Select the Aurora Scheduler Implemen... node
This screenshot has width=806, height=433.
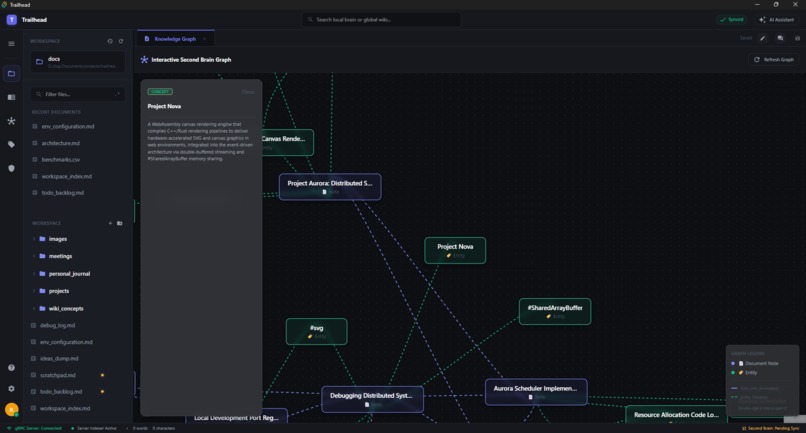(x=536, y=392)
